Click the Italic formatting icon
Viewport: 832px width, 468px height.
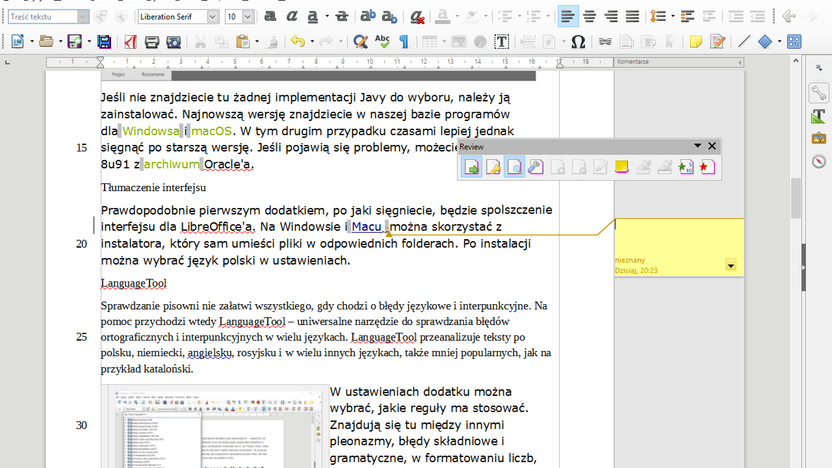291,16
